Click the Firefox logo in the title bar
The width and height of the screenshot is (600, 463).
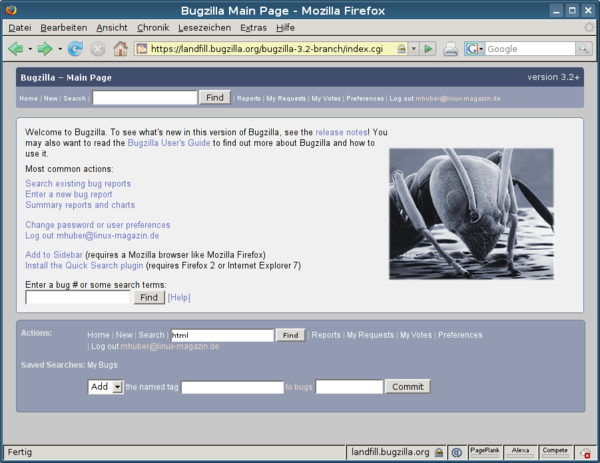coord(11,9)
